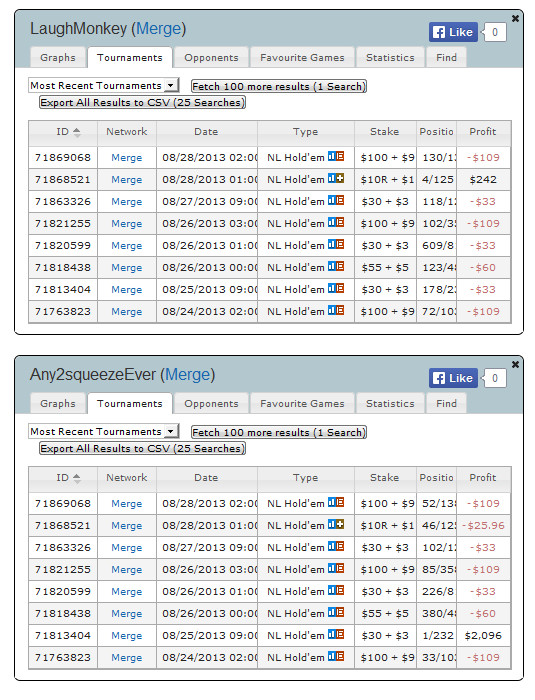Click type icon in Any2squeezeEver 71818438 row
This screenshot has height=700, width=535.
(x=336, y=612)
